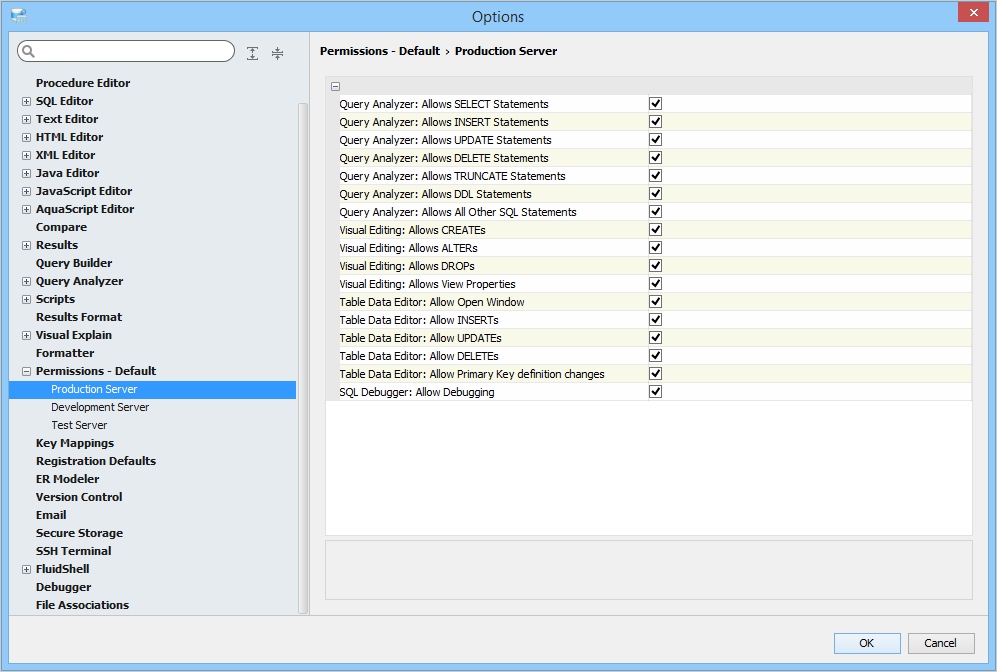Expand the Scripts node
The width and height of the screenshot is (997, 672).
coord(26,299)
